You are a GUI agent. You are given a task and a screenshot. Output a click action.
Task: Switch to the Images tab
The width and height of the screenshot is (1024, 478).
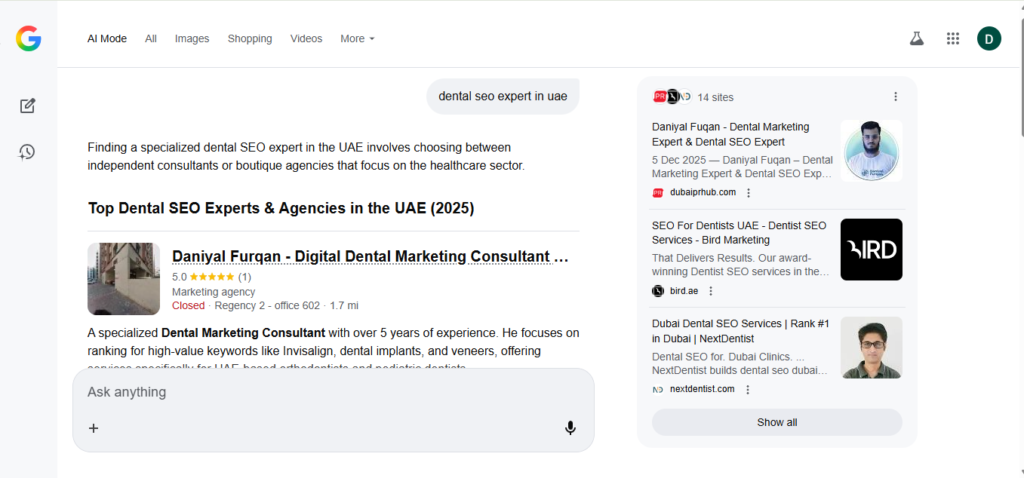click(192, 39)
